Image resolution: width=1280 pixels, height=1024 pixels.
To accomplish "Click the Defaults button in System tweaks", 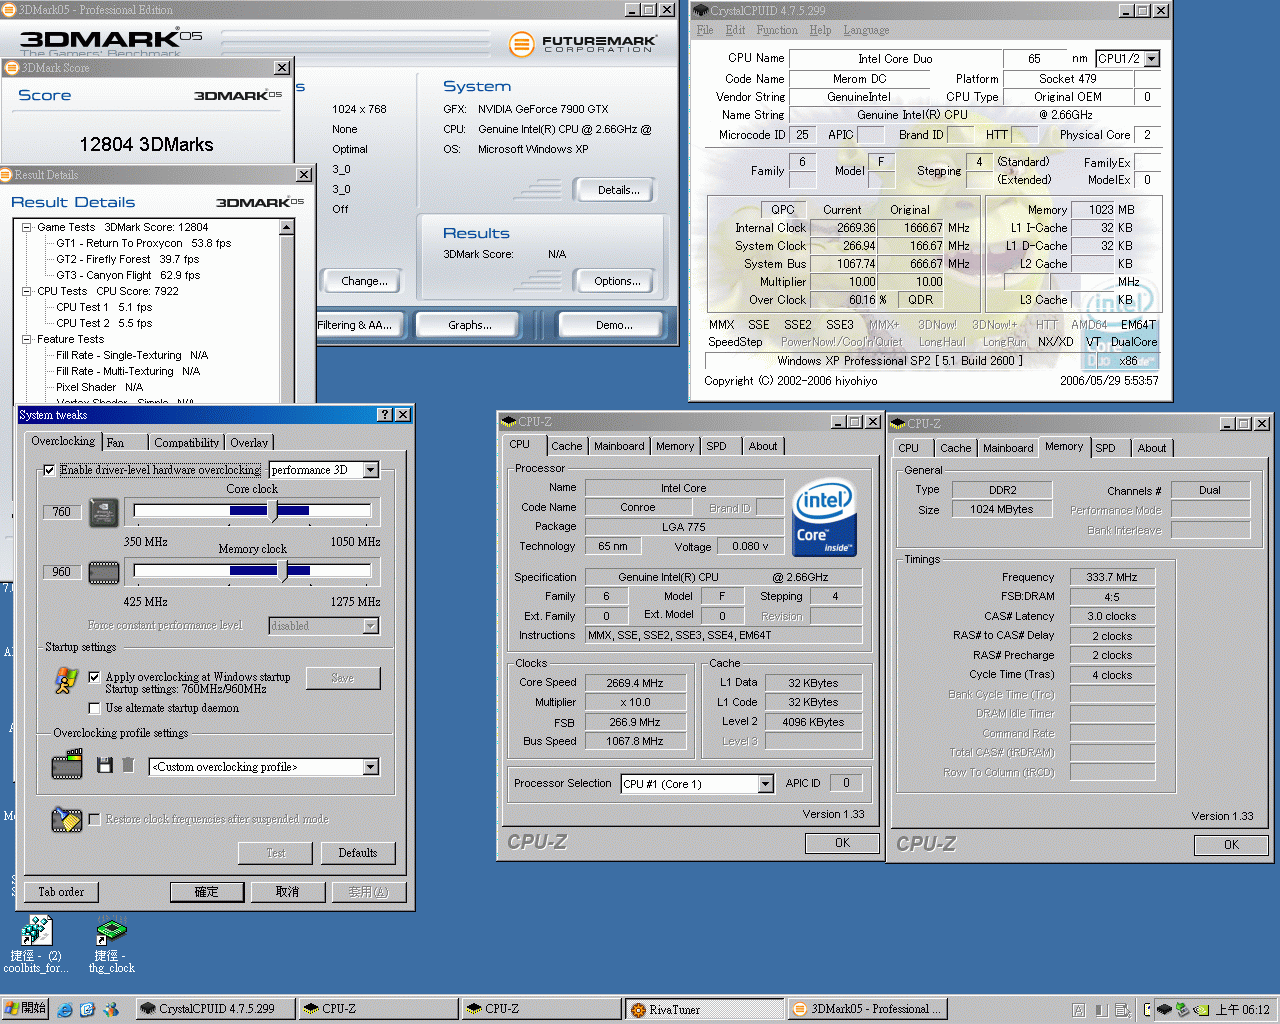I will (x=357, y=853).
